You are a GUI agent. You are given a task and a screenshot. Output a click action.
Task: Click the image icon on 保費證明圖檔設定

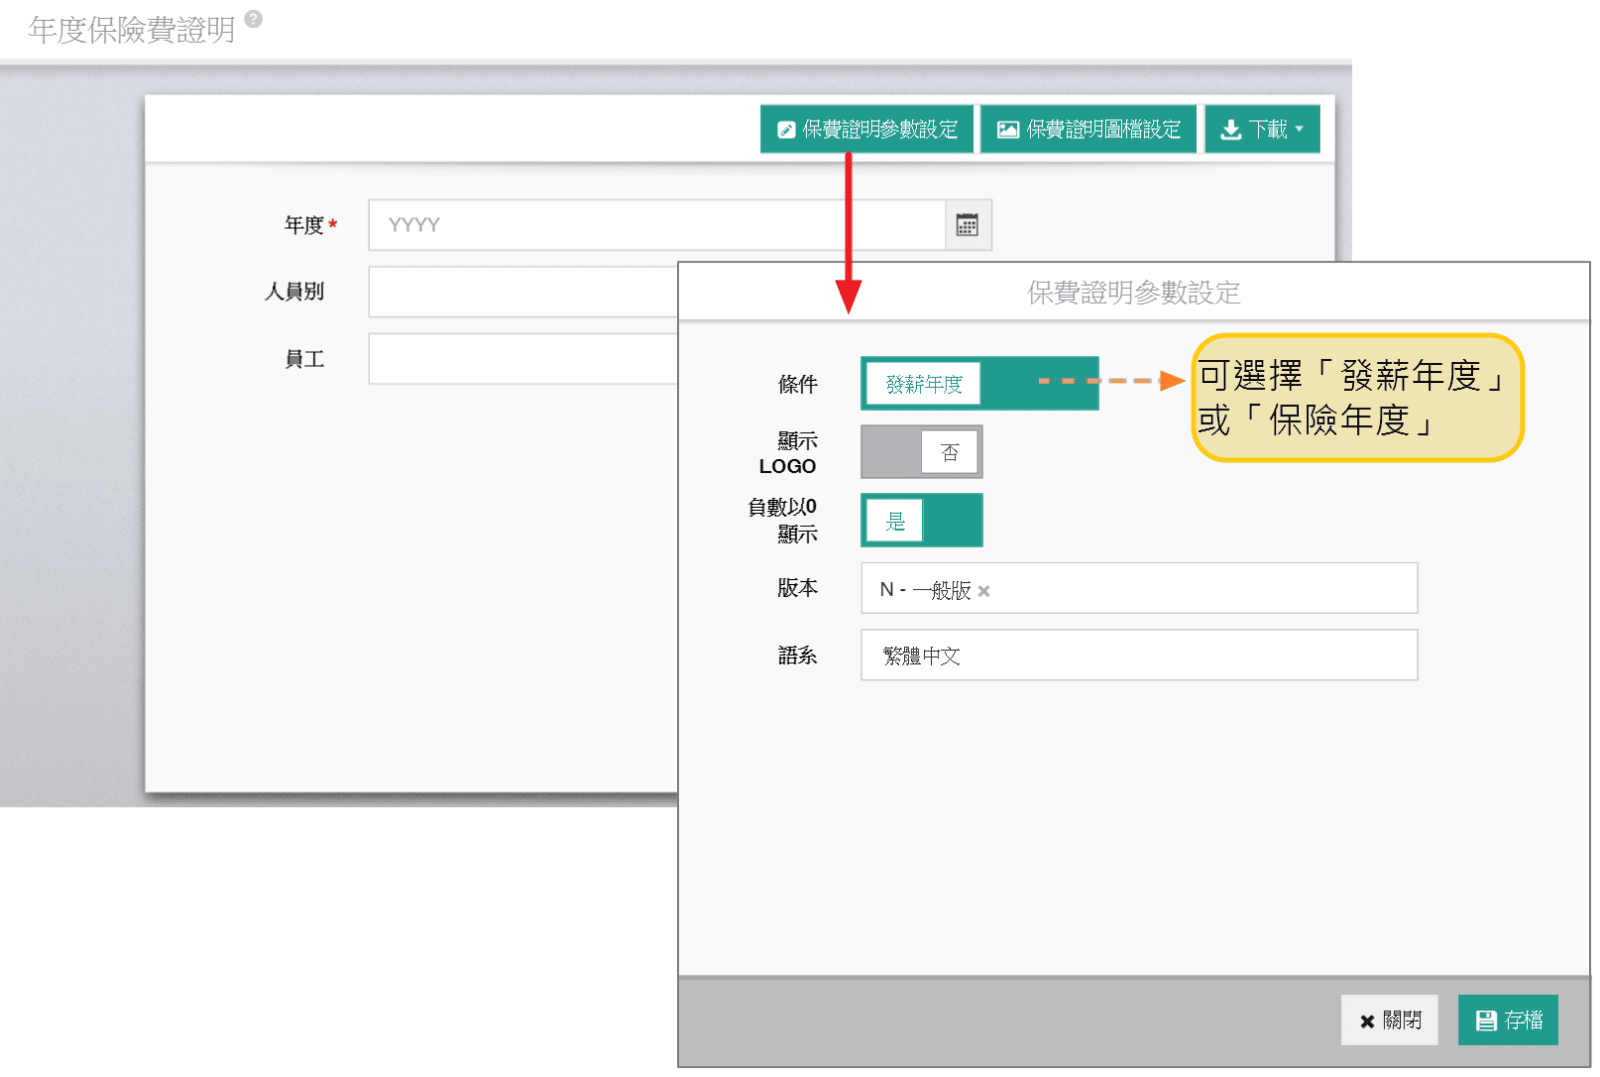(1008, 130)
